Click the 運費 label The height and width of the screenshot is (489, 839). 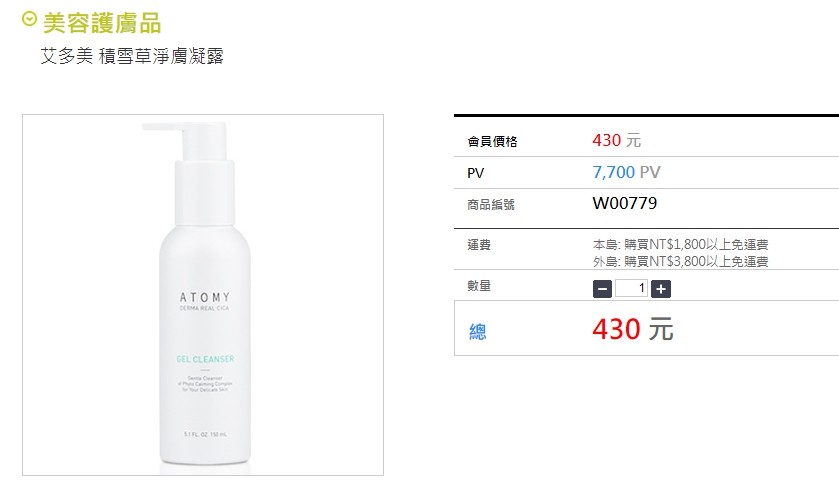coord(479,244)
